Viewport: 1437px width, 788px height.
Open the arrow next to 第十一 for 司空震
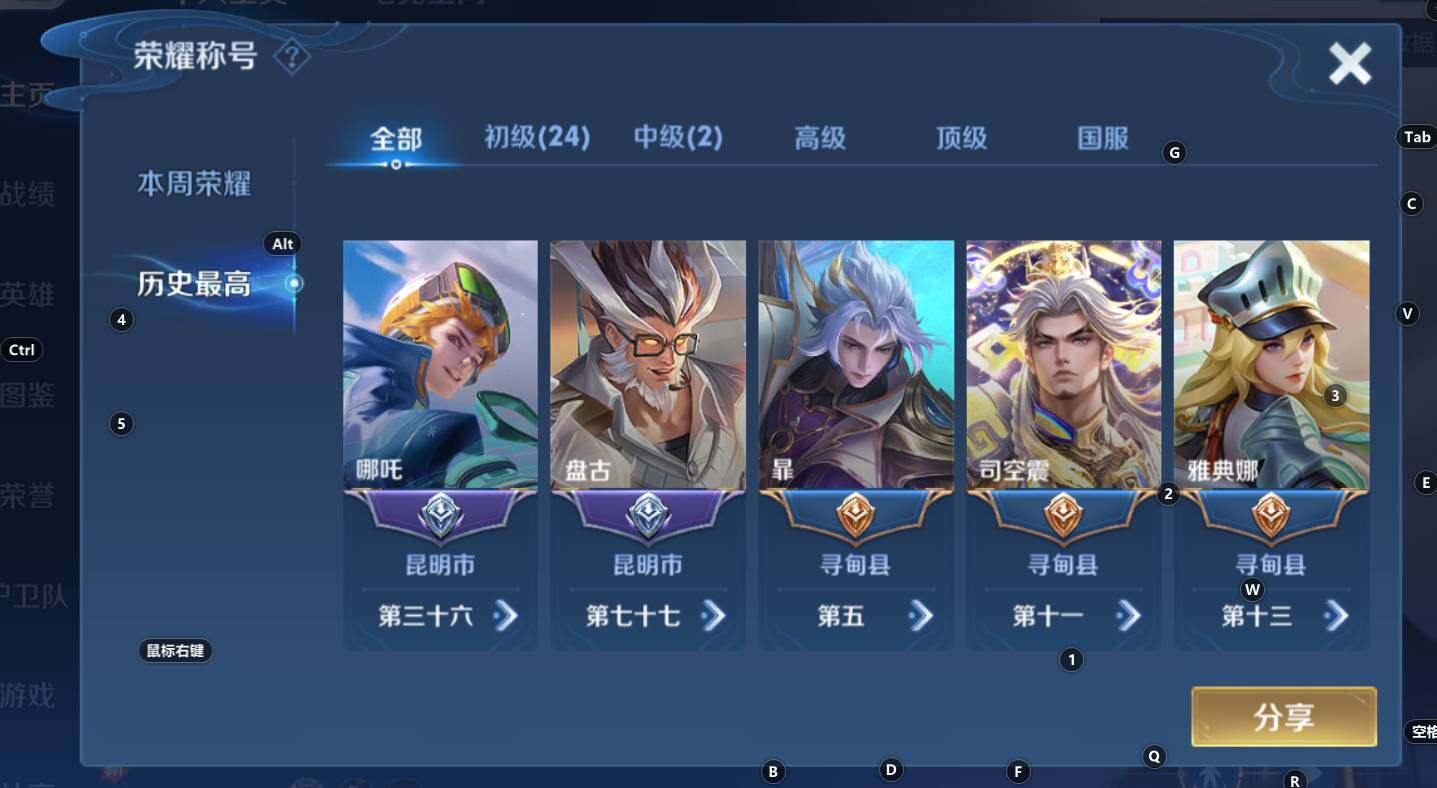1128,616
